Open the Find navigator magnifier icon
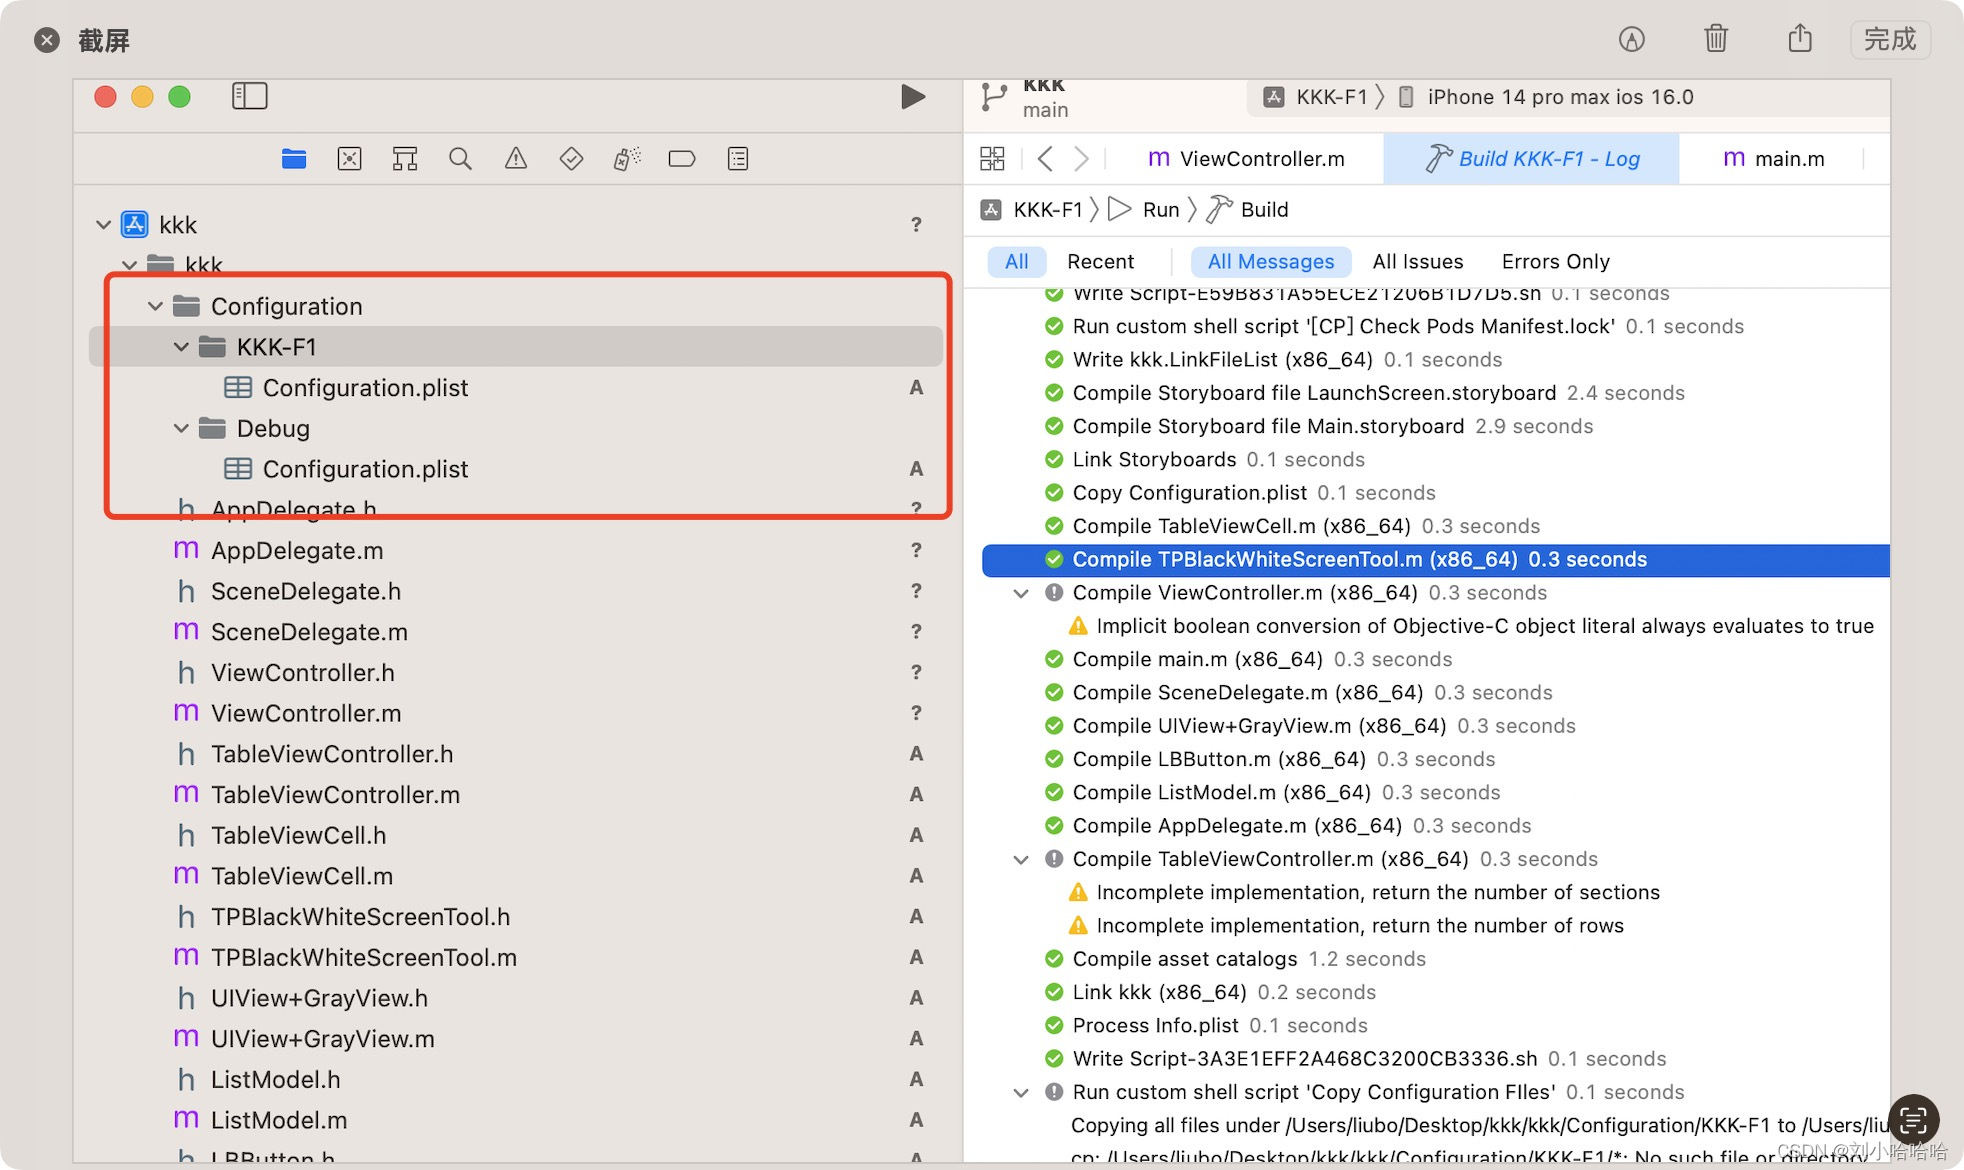Screen dimensions: 1964x1170 [x=460, y=158]
